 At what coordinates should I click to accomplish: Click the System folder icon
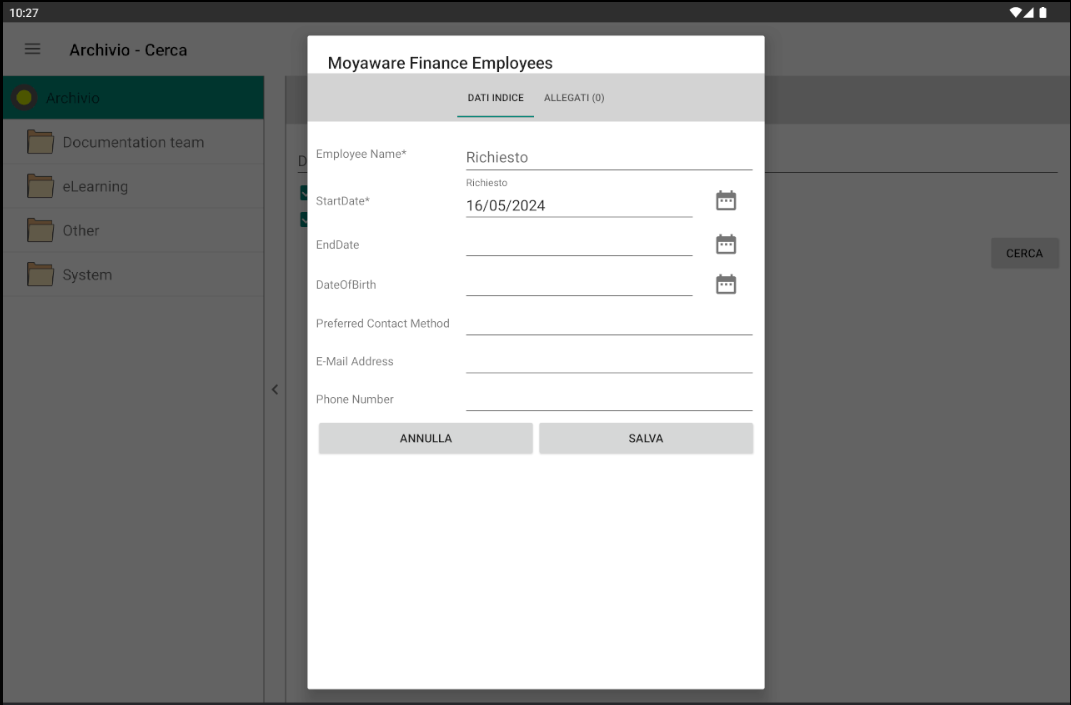point(40,274)
